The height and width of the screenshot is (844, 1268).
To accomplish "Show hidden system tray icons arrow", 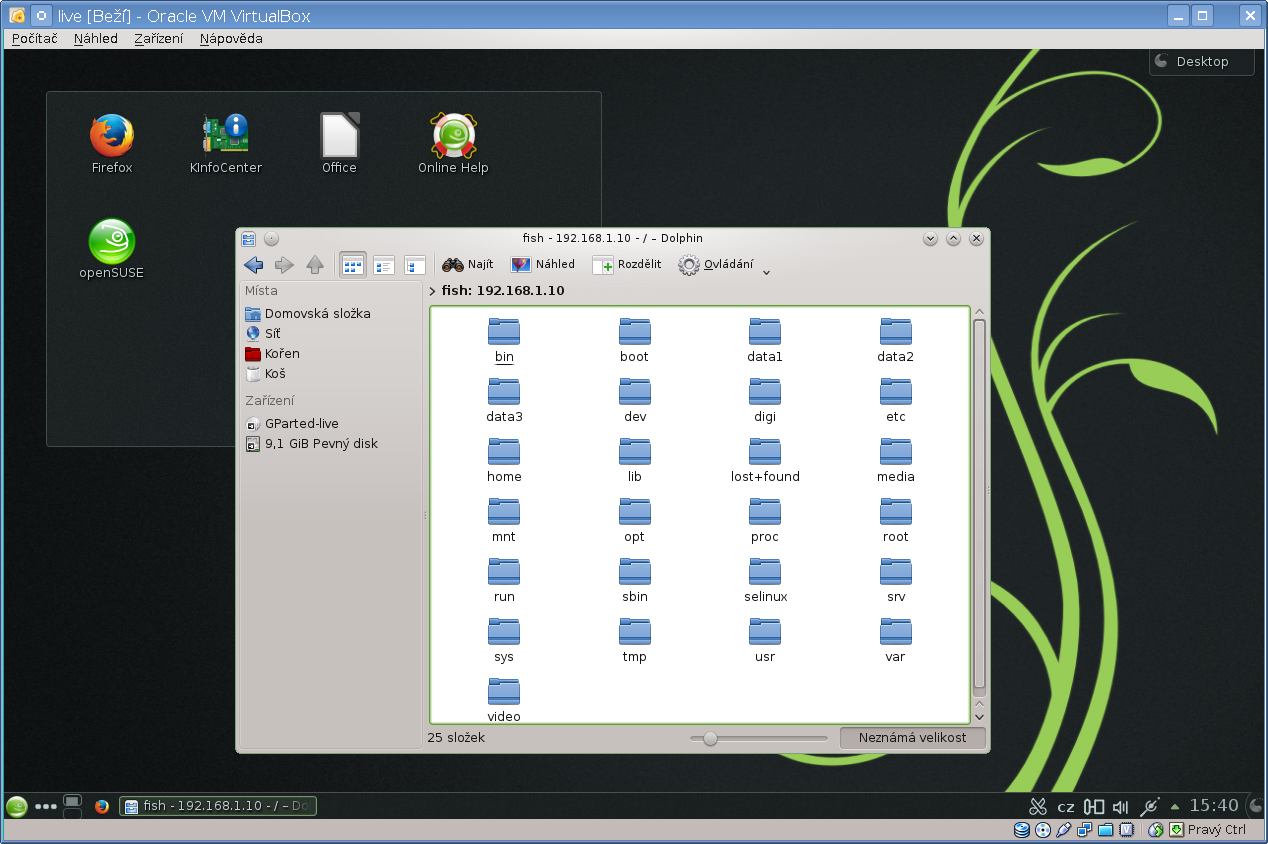I will [x=1175, y=806].
